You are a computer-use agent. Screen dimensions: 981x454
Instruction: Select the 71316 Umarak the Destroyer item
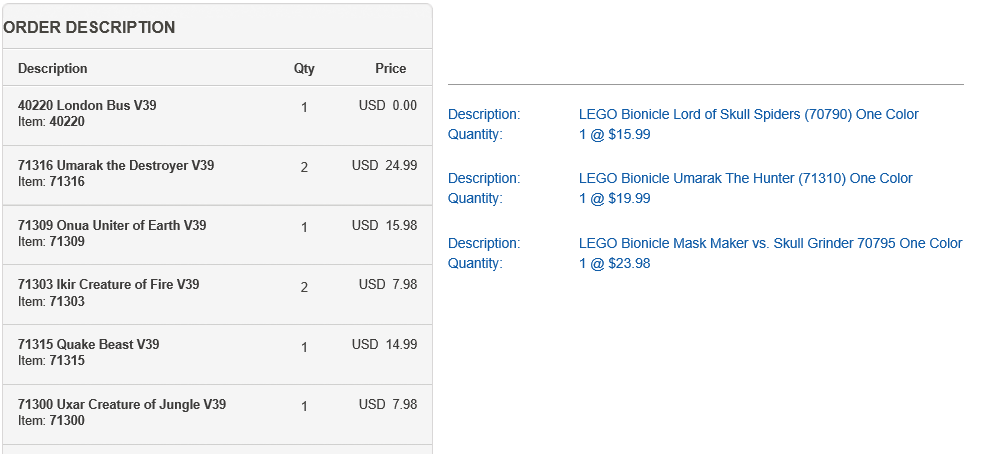(x=116, y=165)
